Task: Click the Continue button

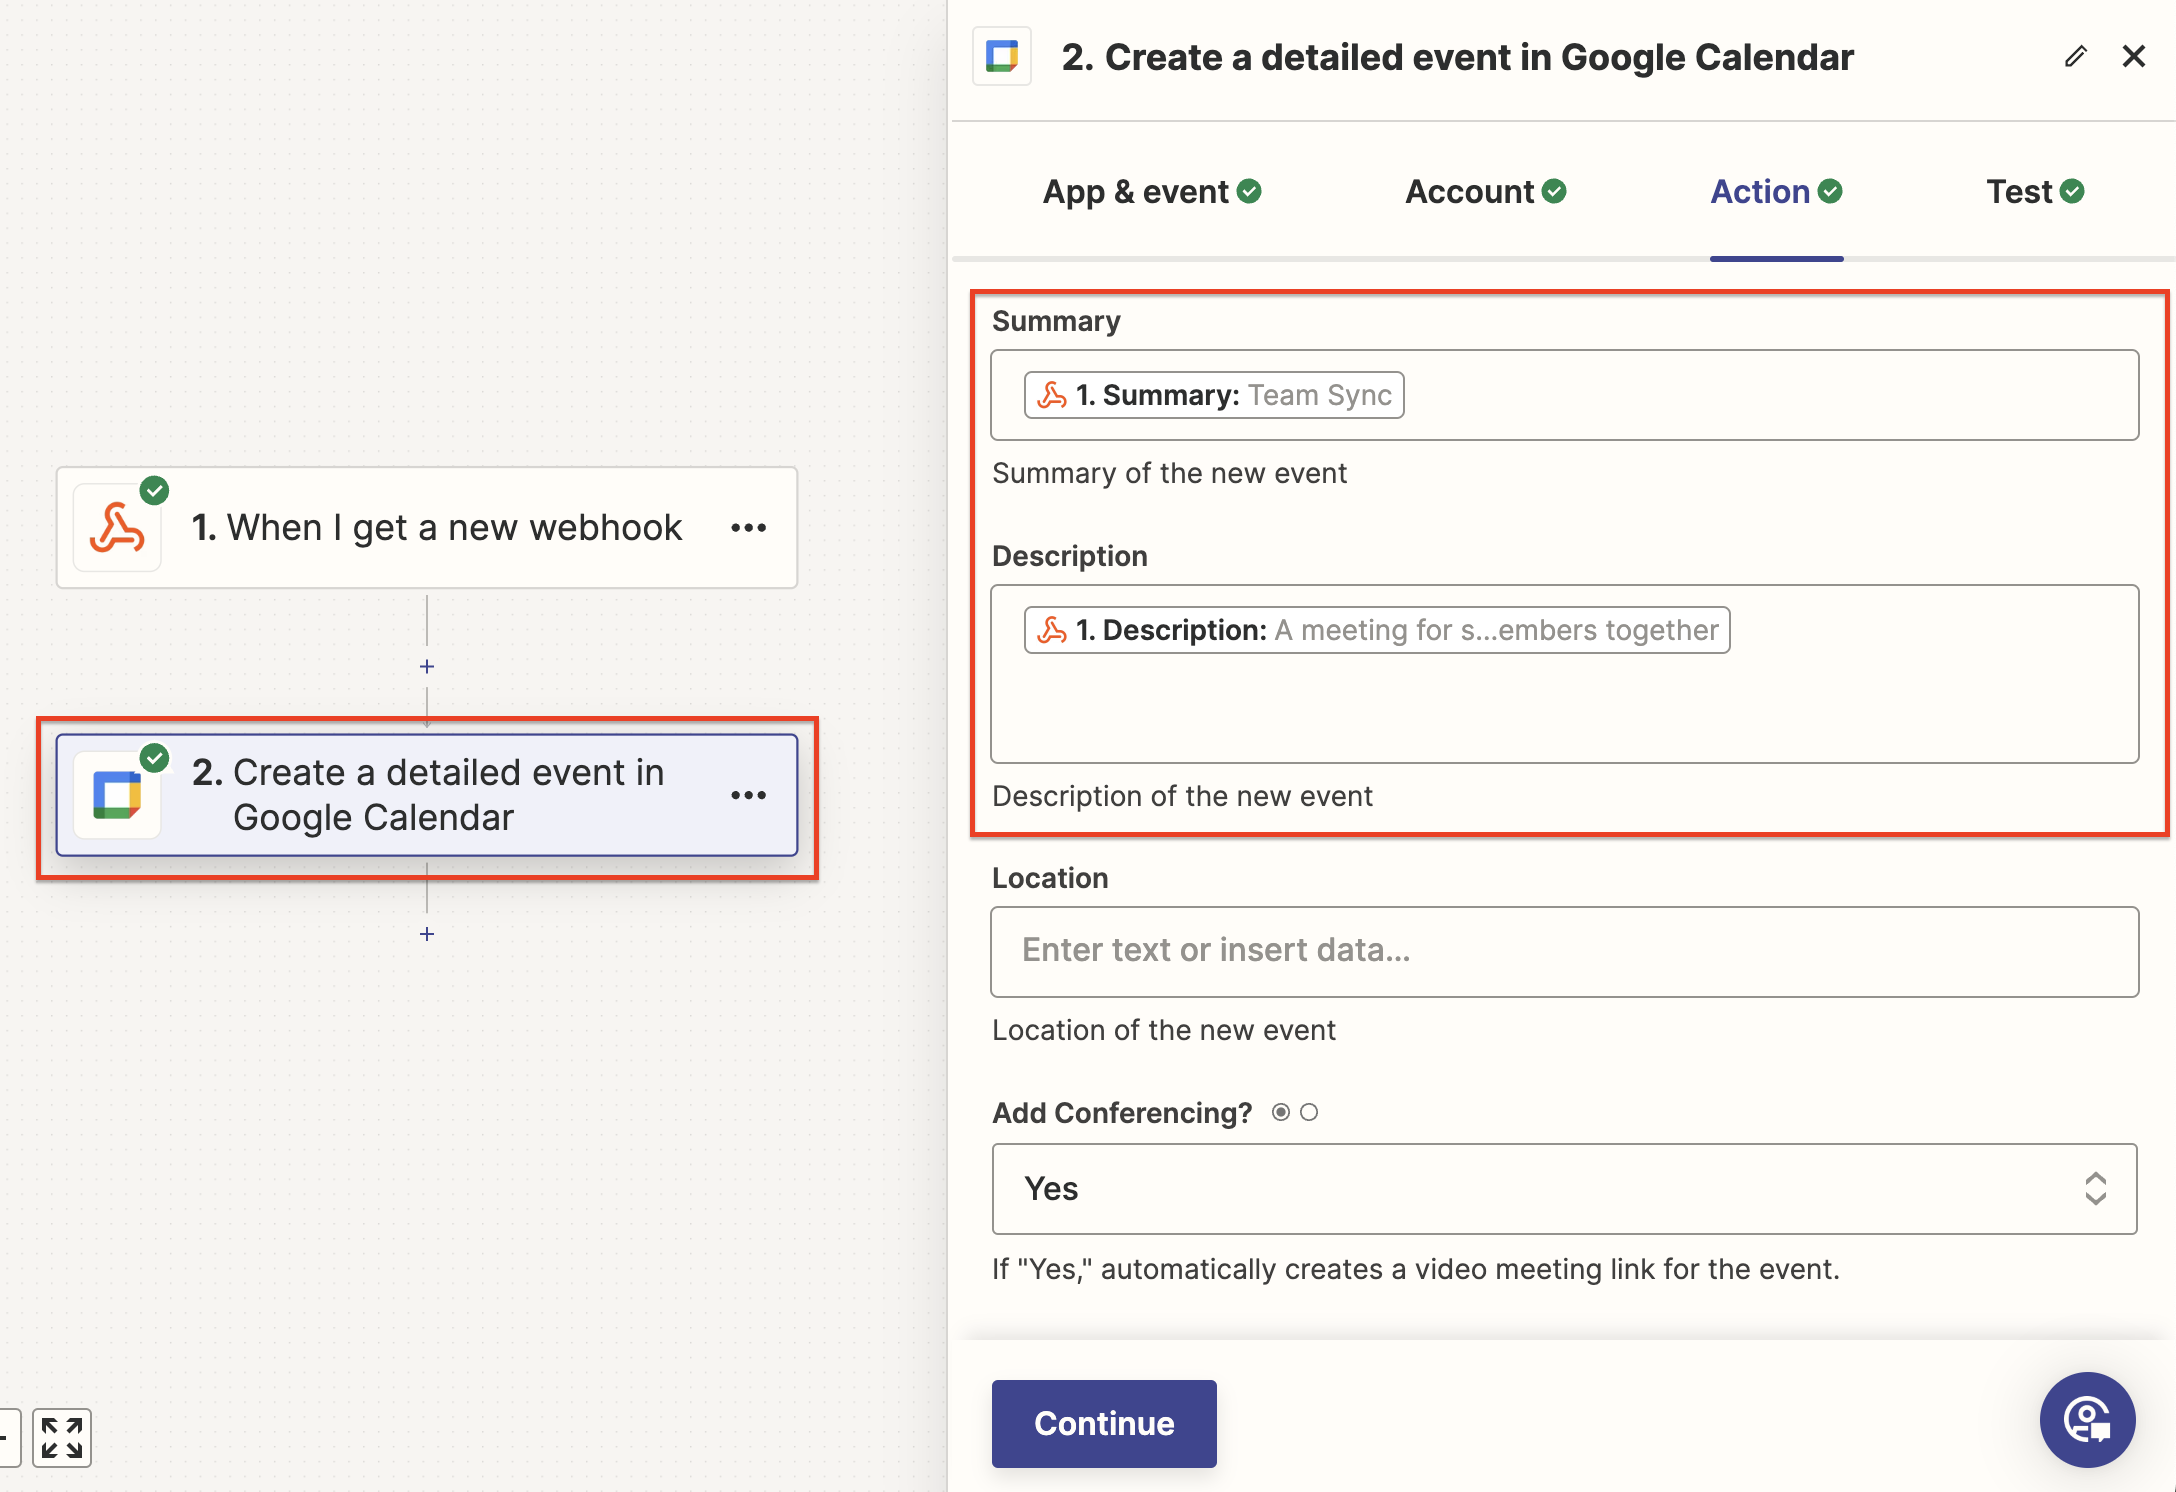Action: (x=1104, y=1424)
